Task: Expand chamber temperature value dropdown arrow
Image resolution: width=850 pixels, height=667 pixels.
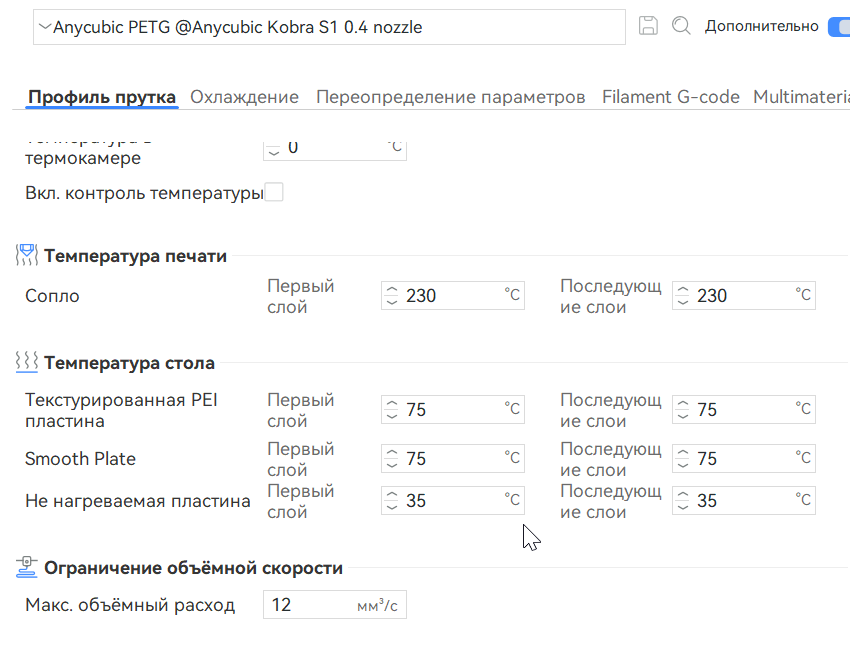Action: point(274,148)
